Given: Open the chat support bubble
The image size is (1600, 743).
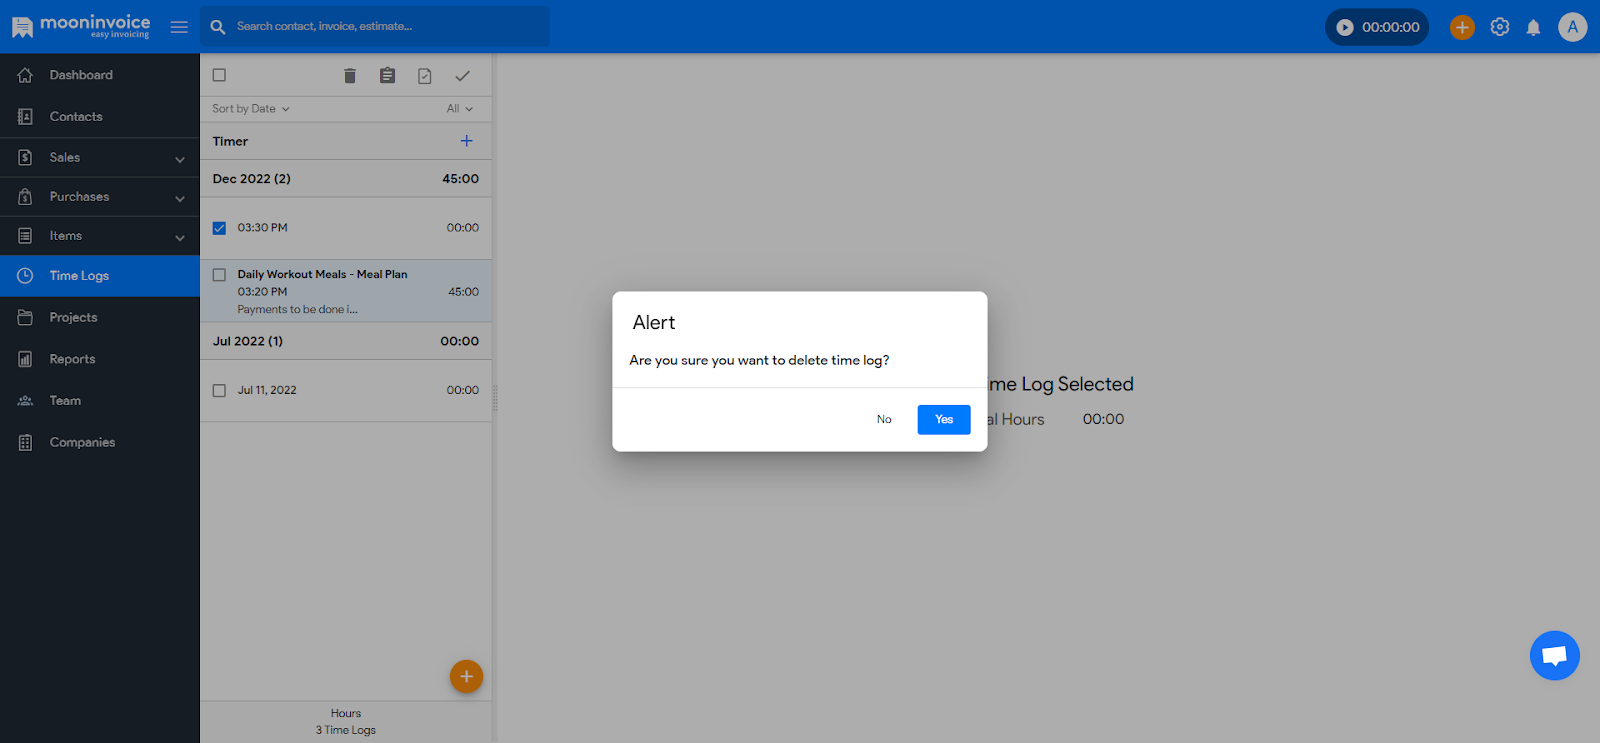Looking at the screenshot, I should (1554, 656).
